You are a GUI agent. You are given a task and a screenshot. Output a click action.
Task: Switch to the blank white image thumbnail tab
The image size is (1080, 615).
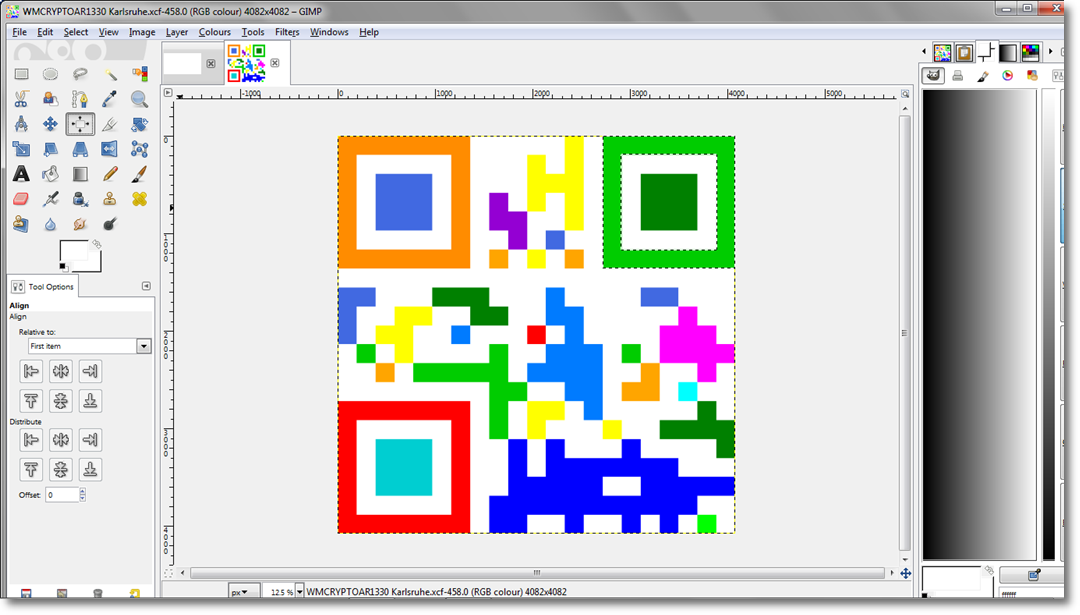point(183,63)
